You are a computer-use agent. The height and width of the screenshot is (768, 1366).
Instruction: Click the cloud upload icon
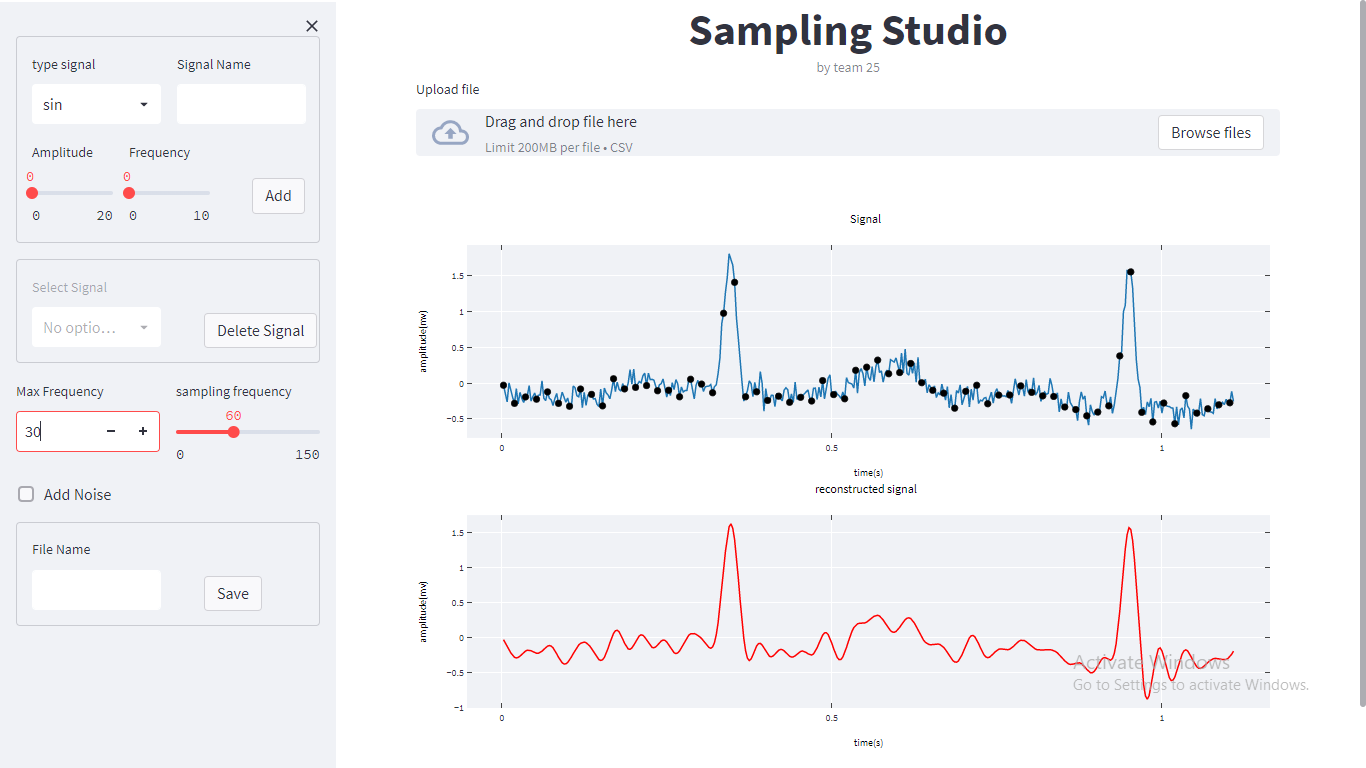[450, 131]
